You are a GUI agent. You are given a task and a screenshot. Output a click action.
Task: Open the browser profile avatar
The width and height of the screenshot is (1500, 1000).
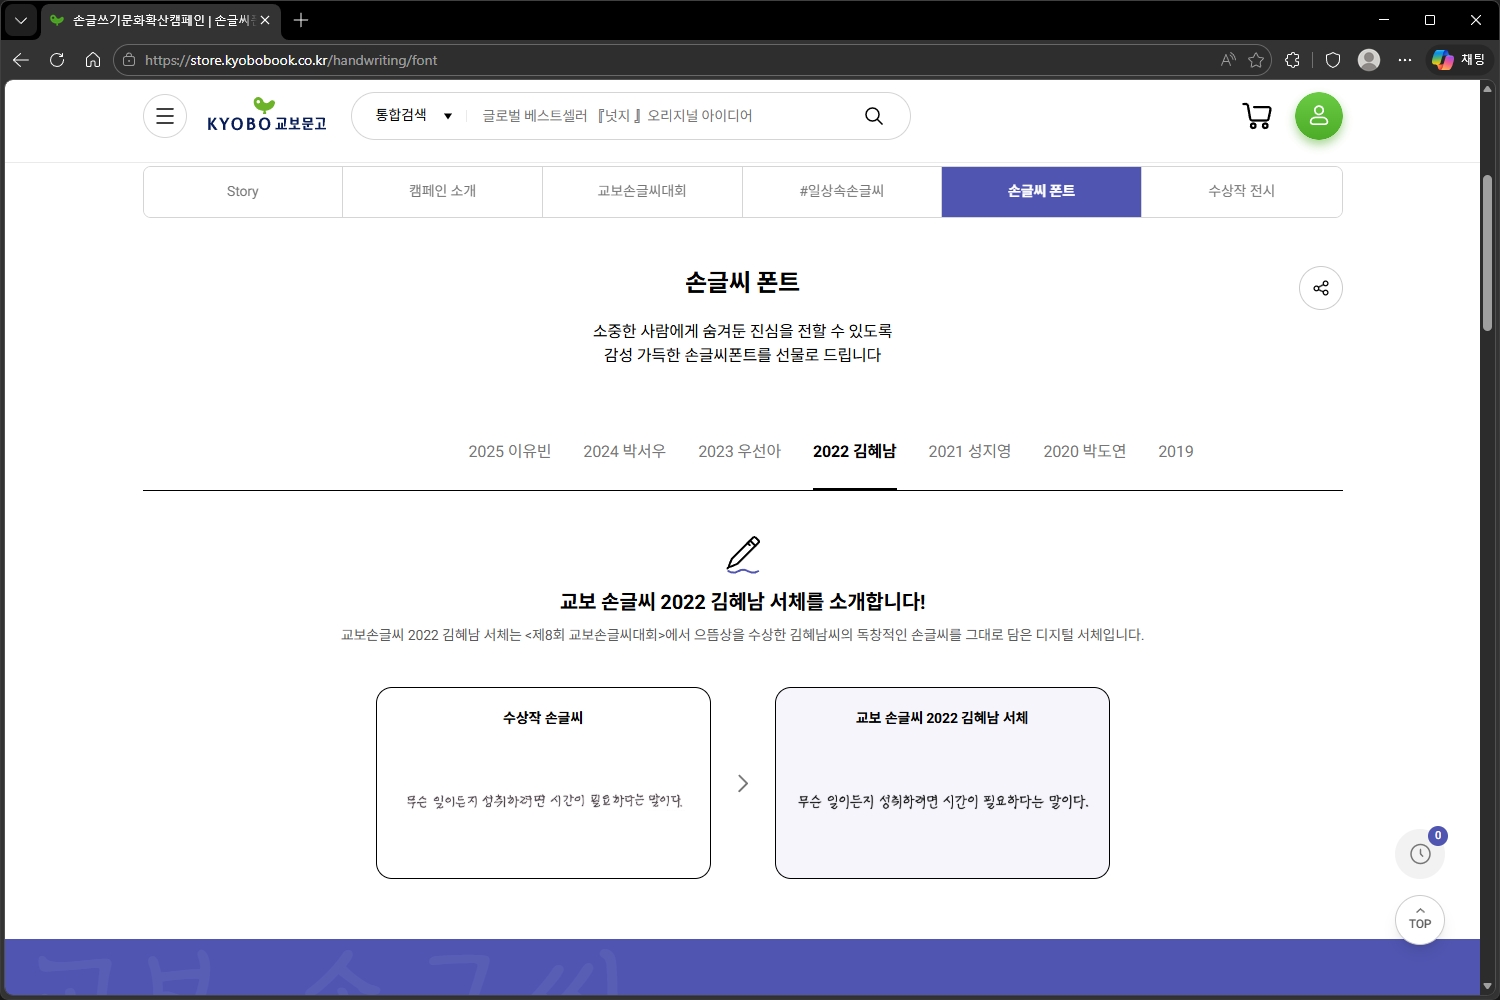[1369, 60]
